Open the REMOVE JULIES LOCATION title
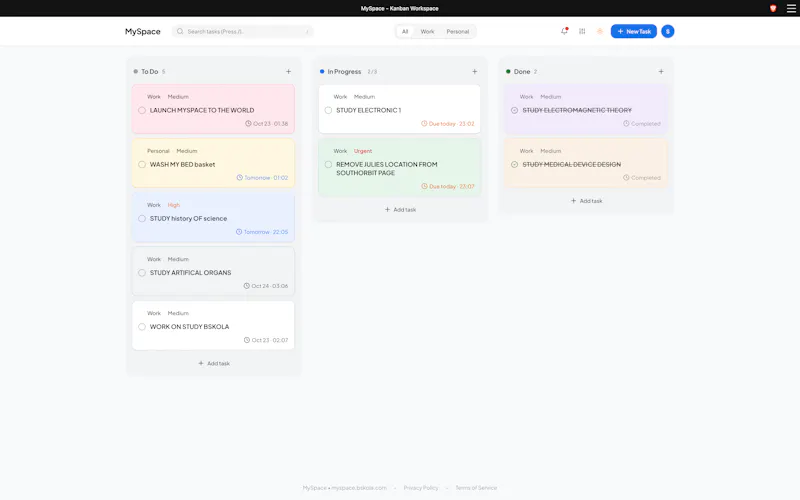The width and height of the screenshot is (800, 500). tap(387, 168)
